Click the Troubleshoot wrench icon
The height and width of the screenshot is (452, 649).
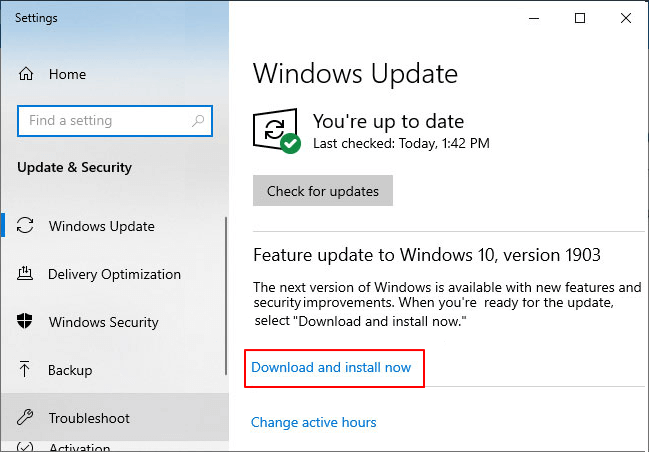point(26,418)
